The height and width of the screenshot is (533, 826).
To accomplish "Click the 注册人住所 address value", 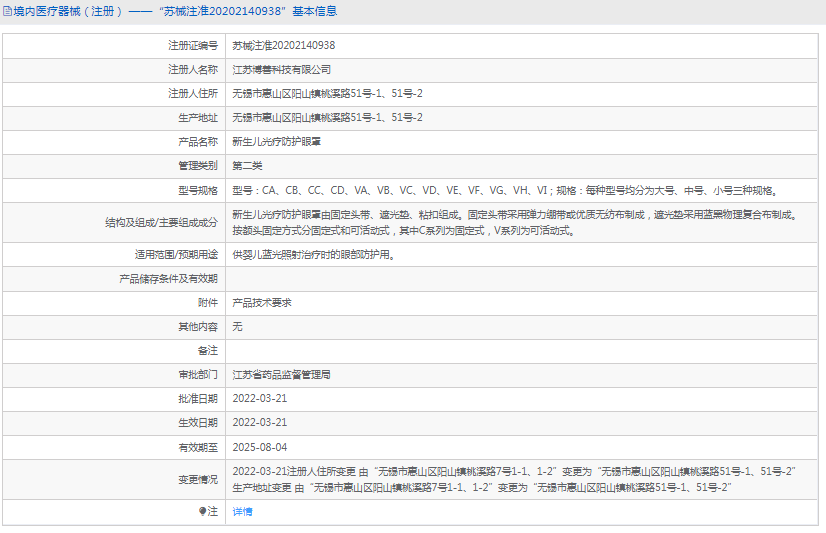I will coord(327,93).
